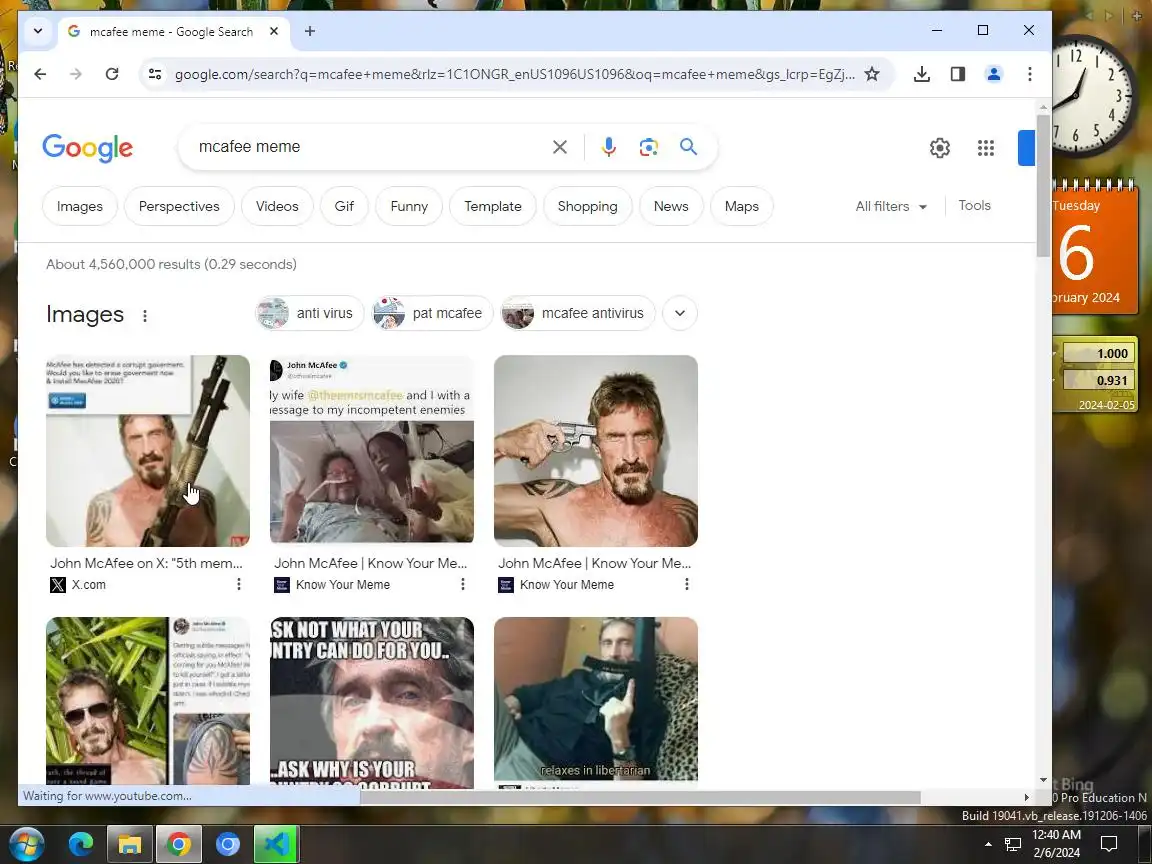Switch to the Videos filter

pyautogui.click(x=277, y=206)
